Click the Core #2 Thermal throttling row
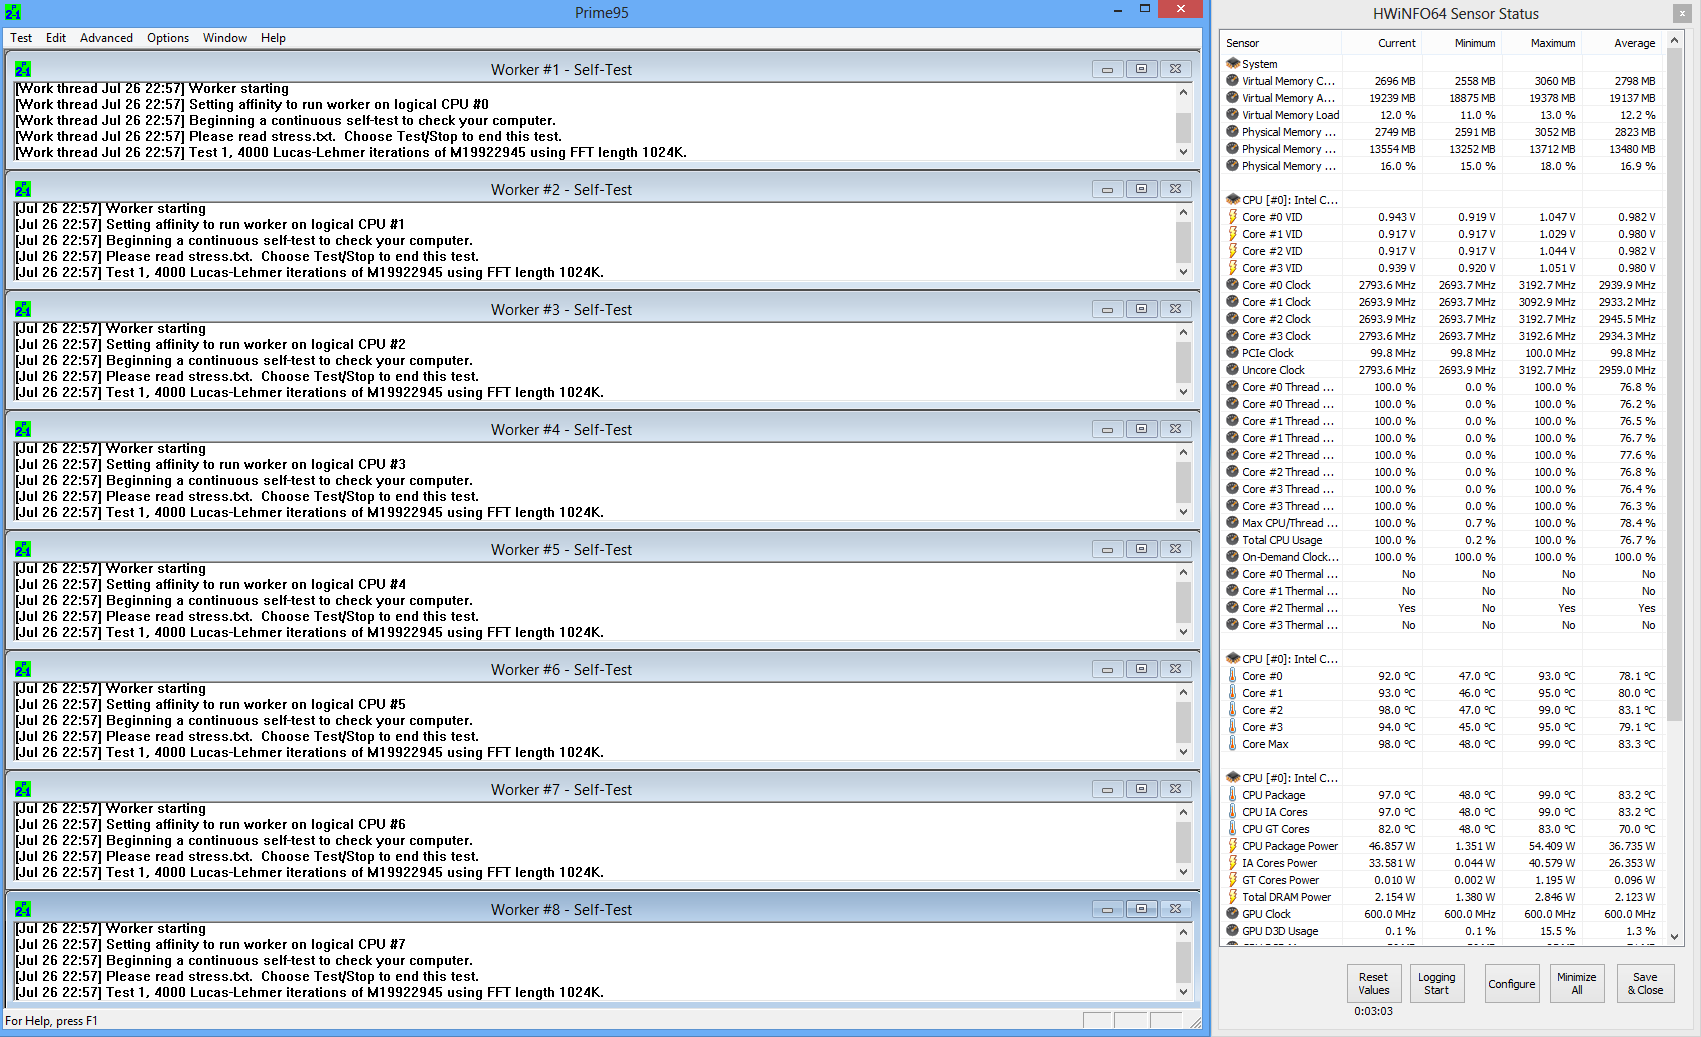Screen dimensions: 1701x1037 (x=1441, y=608)
